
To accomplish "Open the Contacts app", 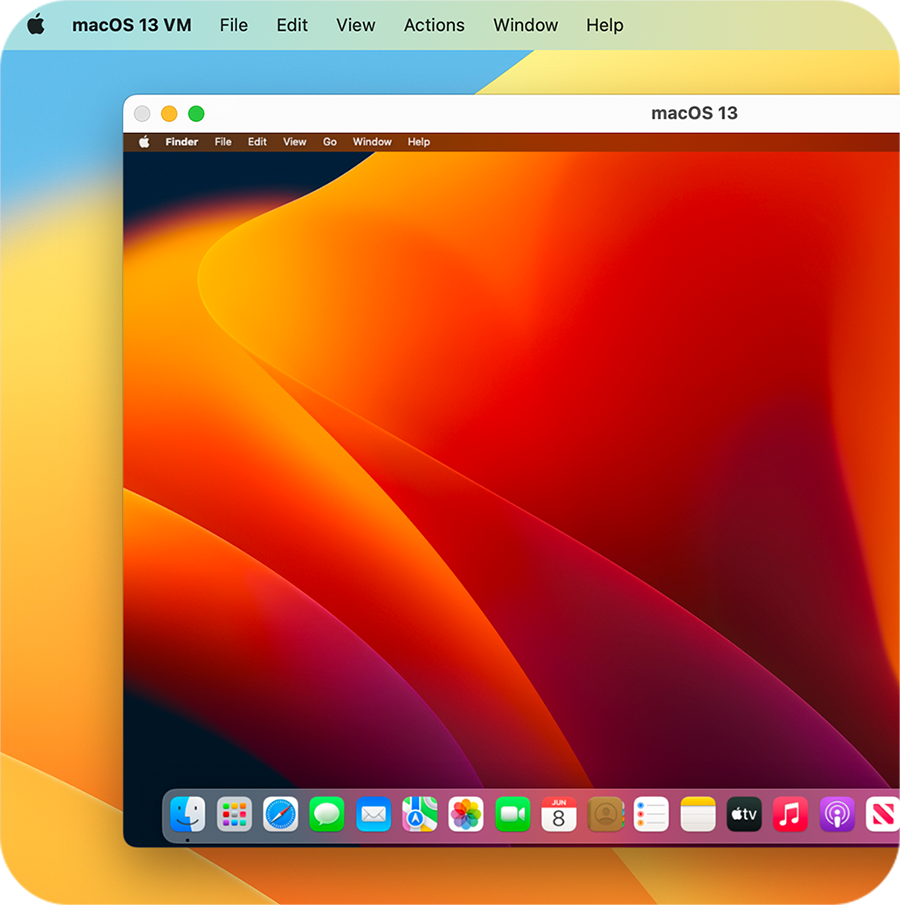I will coord(605,815).
